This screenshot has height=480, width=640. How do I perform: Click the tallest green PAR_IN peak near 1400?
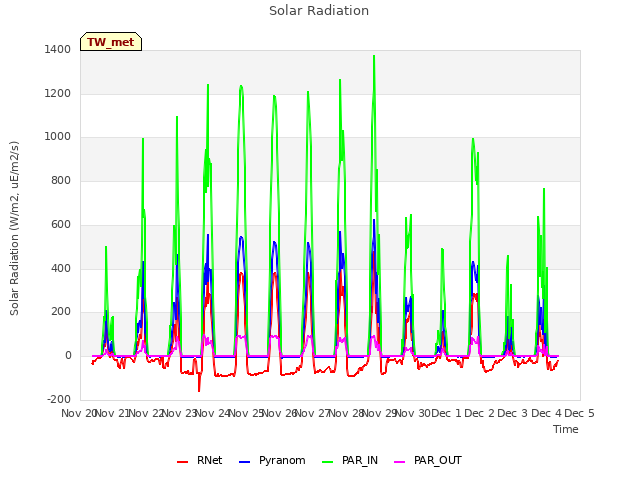tap(374, 56)
